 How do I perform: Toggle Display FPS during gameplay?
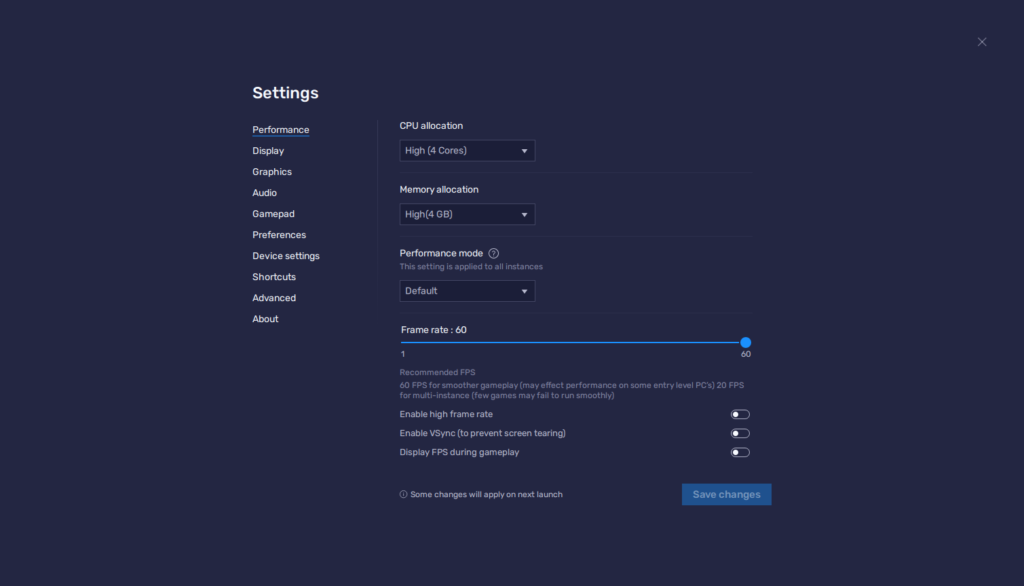point(740,451)
